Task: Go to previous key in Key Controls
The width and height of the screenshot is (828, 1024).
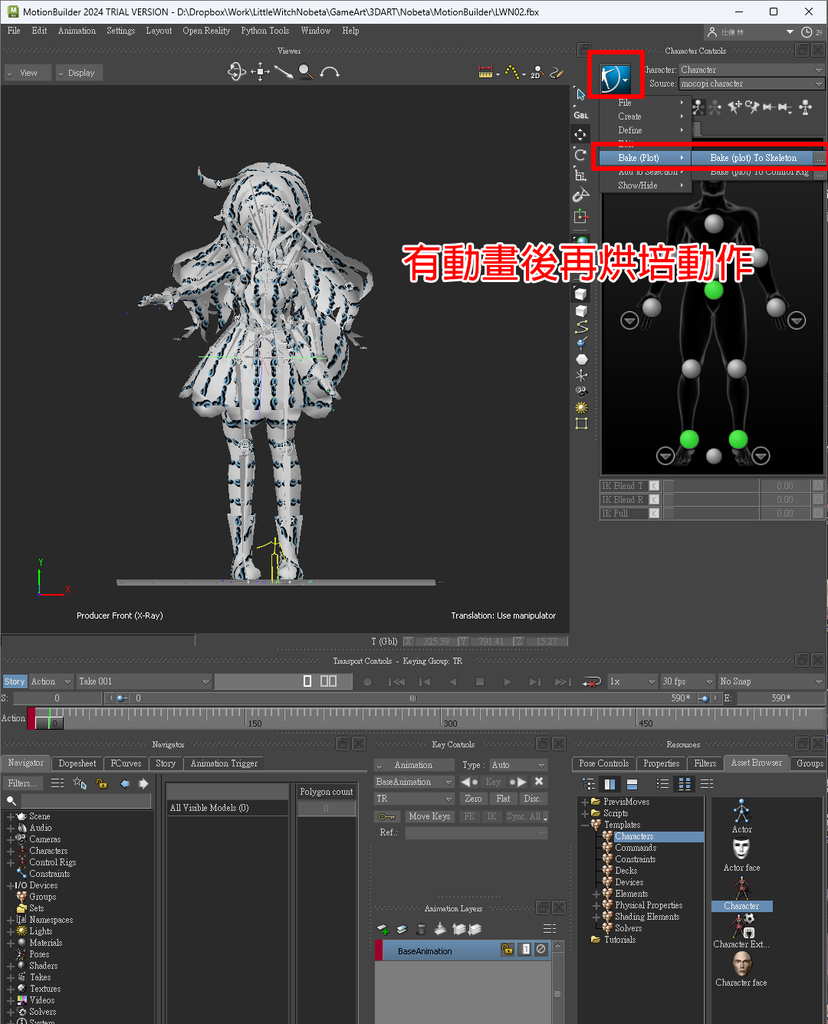Action: coord(469,782)
